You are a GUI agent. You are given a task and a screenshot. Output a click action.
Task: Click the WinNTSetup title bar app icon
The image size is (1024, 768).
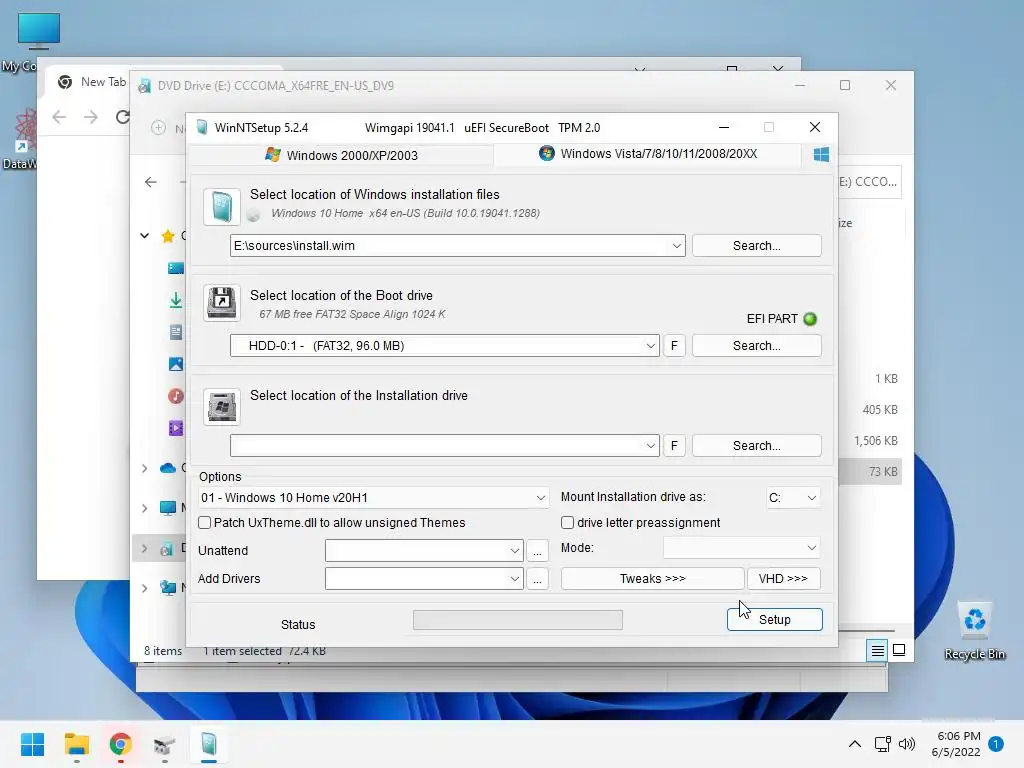pos(202,127)
